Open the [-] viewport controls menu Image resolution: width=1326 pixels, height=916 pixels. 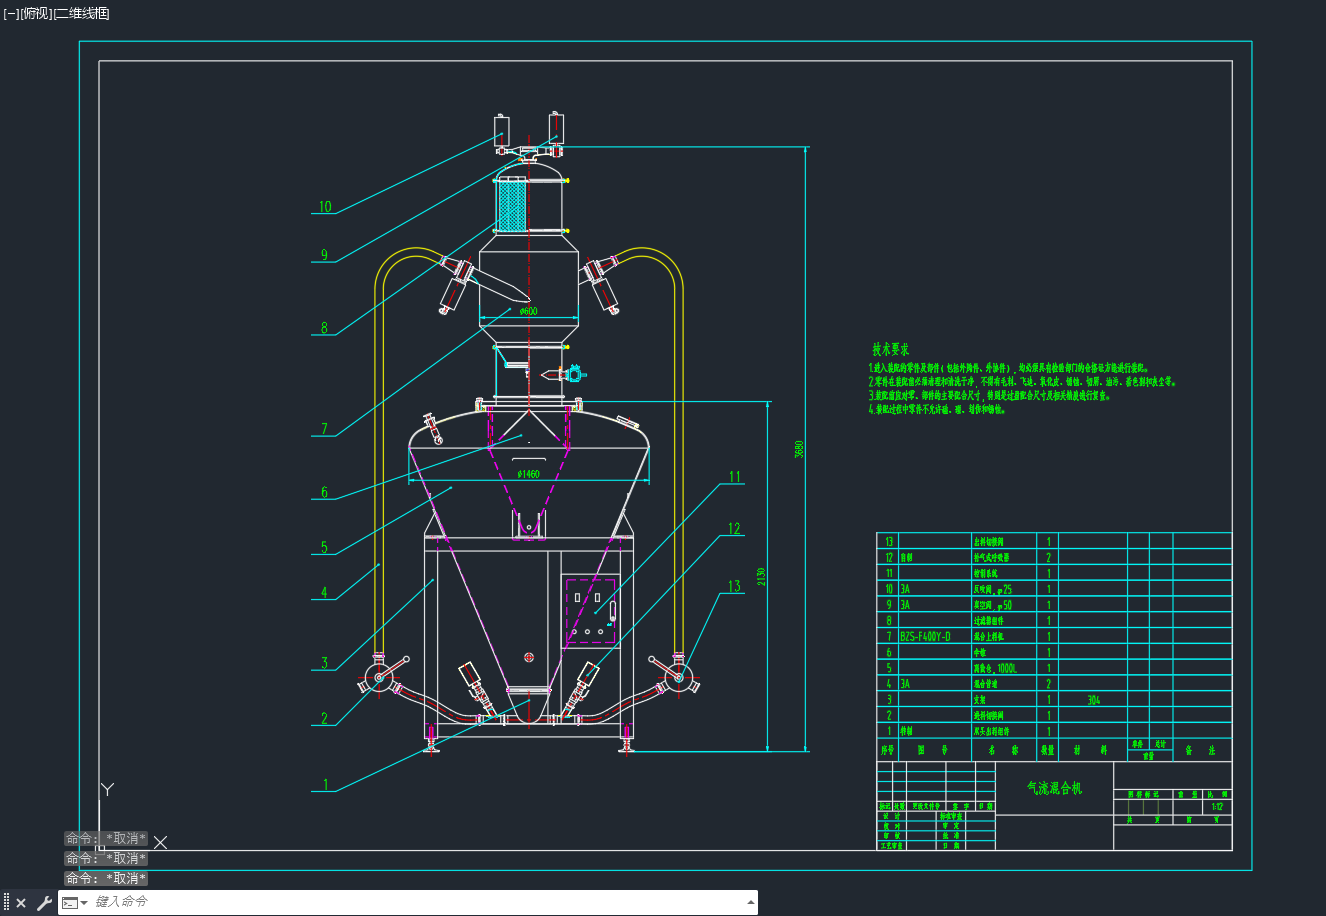[12, 13]
